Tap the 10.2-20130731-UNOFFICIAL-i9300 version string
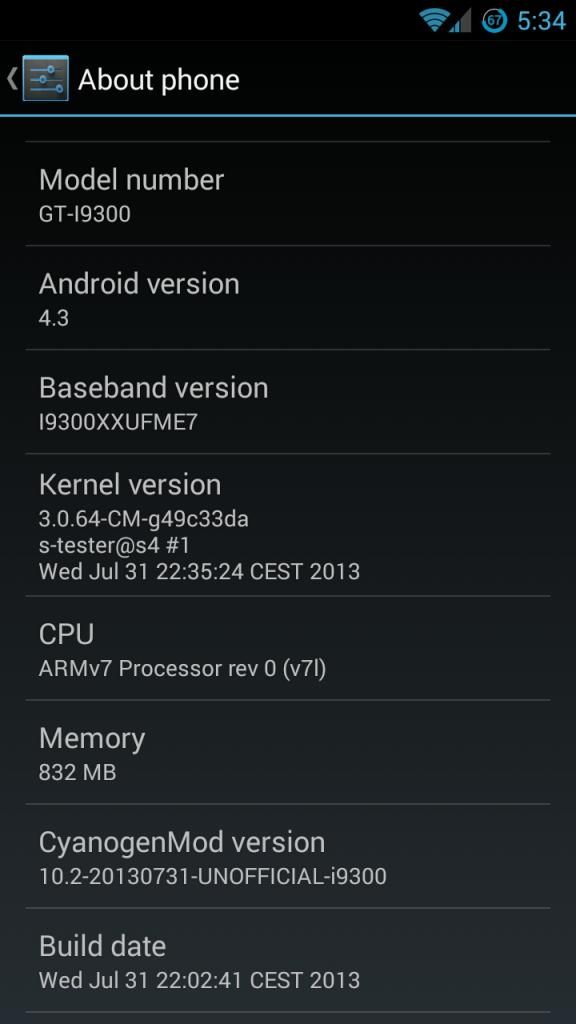 tap(213, 876)
